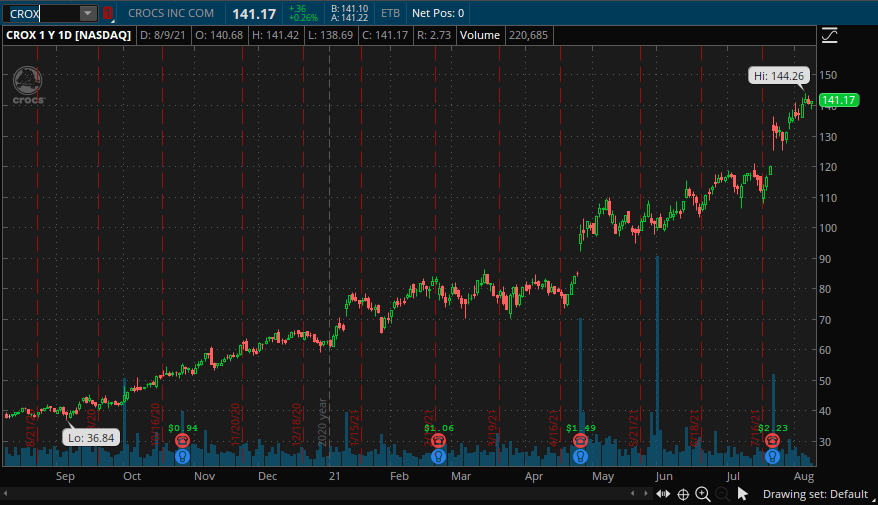The height and width of the screenshot is (505, 878).
Task: Click the $0.94 earnings estimate label
Action: [x=183, y=428]
